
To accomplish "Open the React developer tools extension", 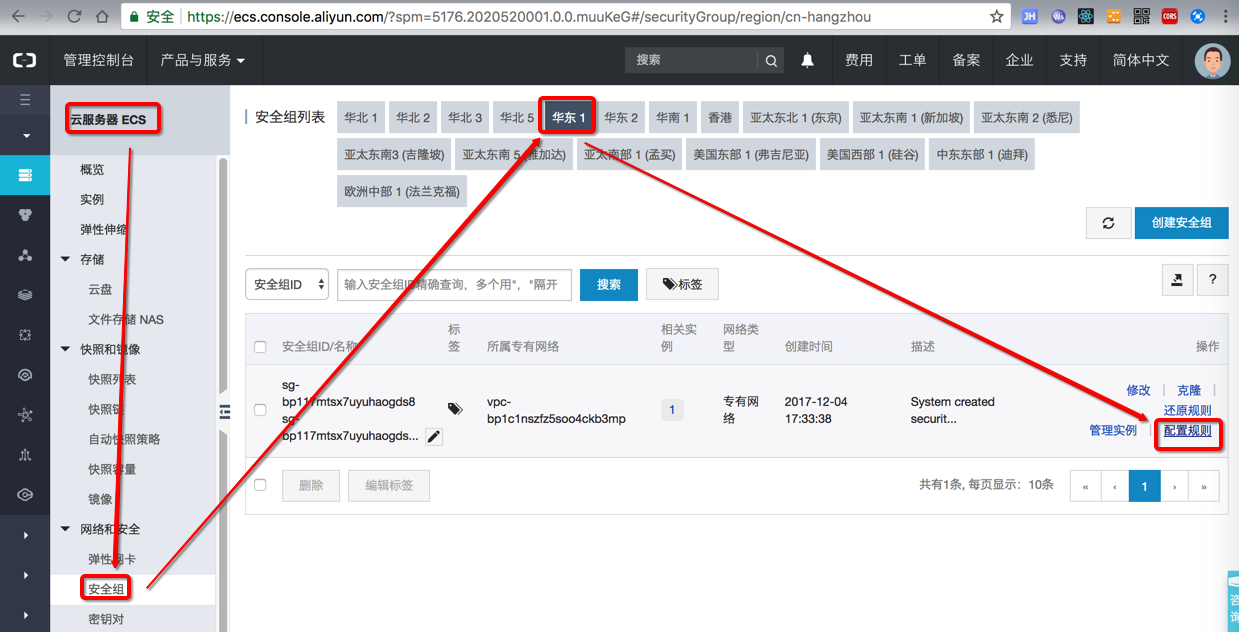I will coord(1086,16).
